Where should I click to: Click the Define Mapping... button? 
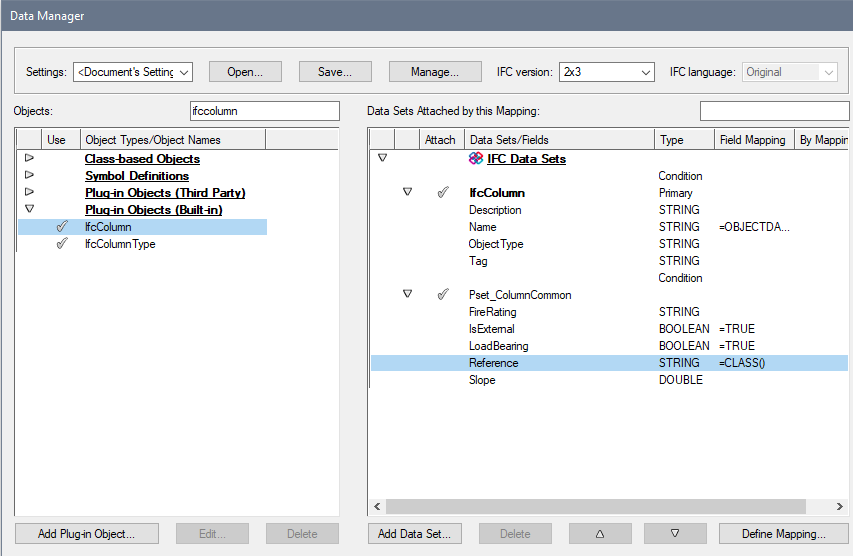(782, 534)
